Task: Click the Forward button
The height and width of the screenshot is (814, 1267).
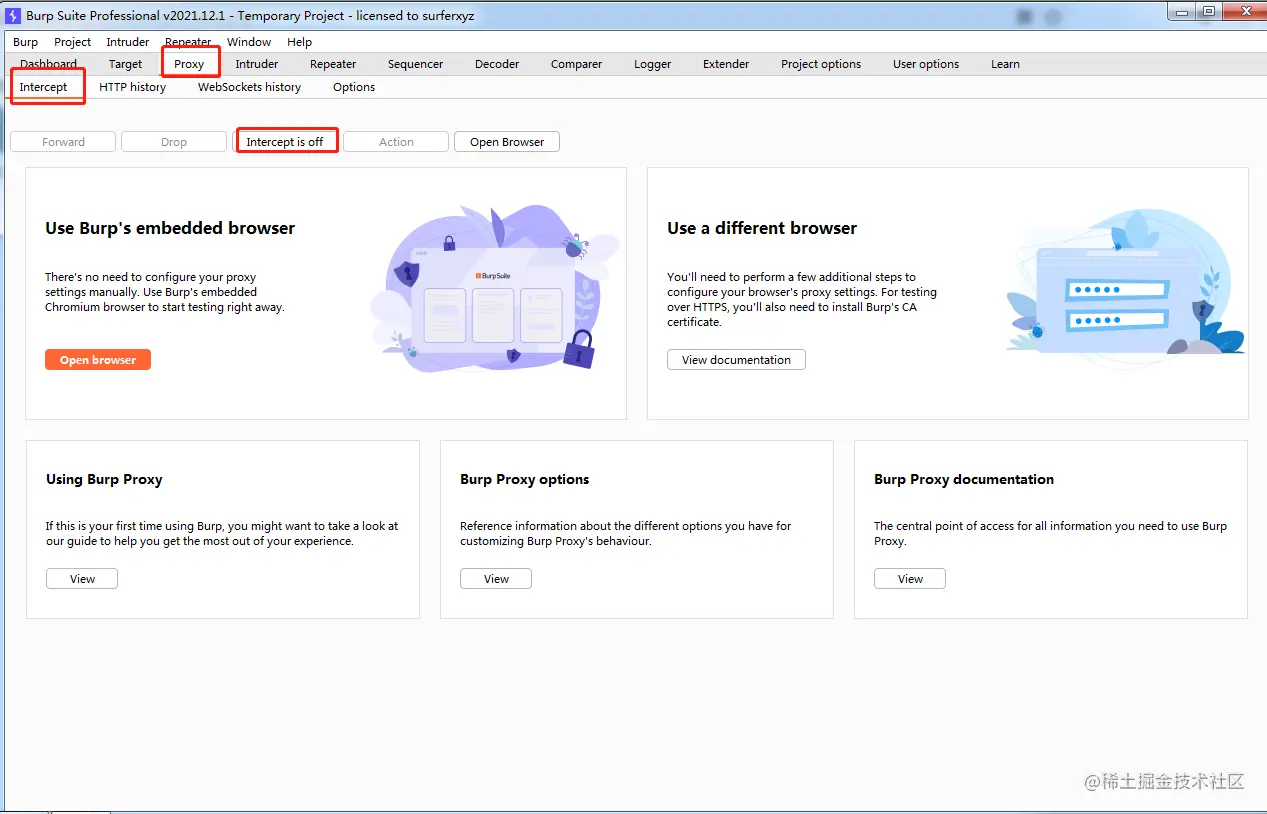Action: pyautogui.click(x=63, y=142)
